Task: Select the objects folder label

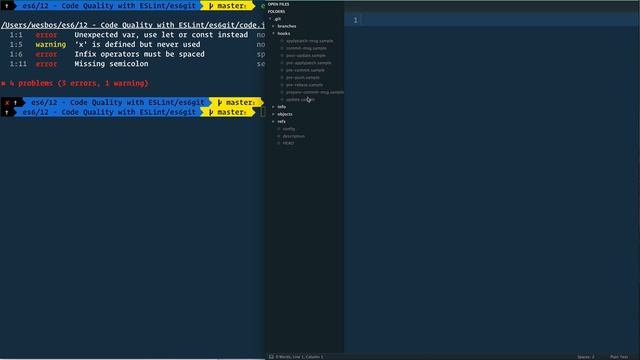Action: tap(284, 114)
